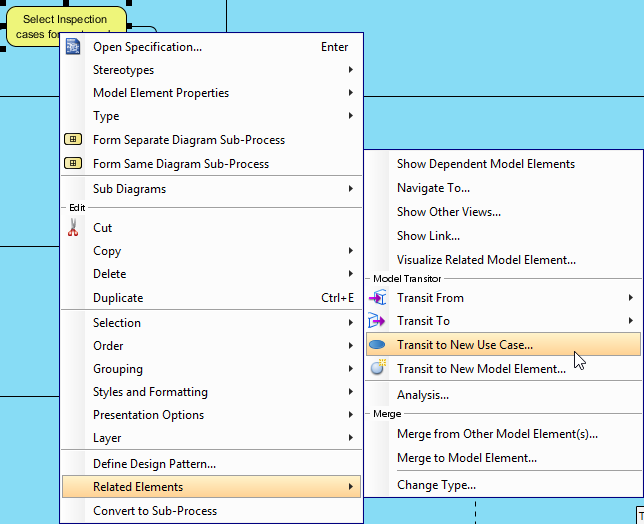
Task: Open Styles and Formatting submenu
Action: coord(211,392)
